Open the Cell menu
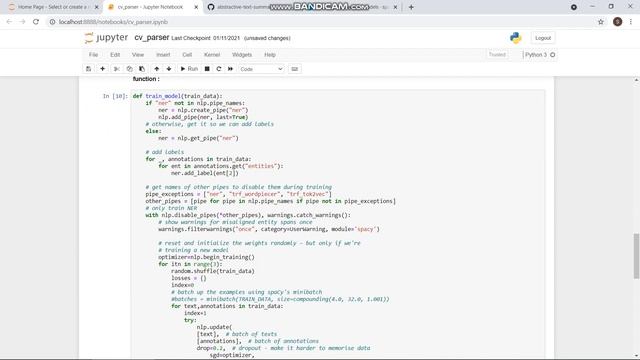The image size is (640, 360). pos(187,55)
